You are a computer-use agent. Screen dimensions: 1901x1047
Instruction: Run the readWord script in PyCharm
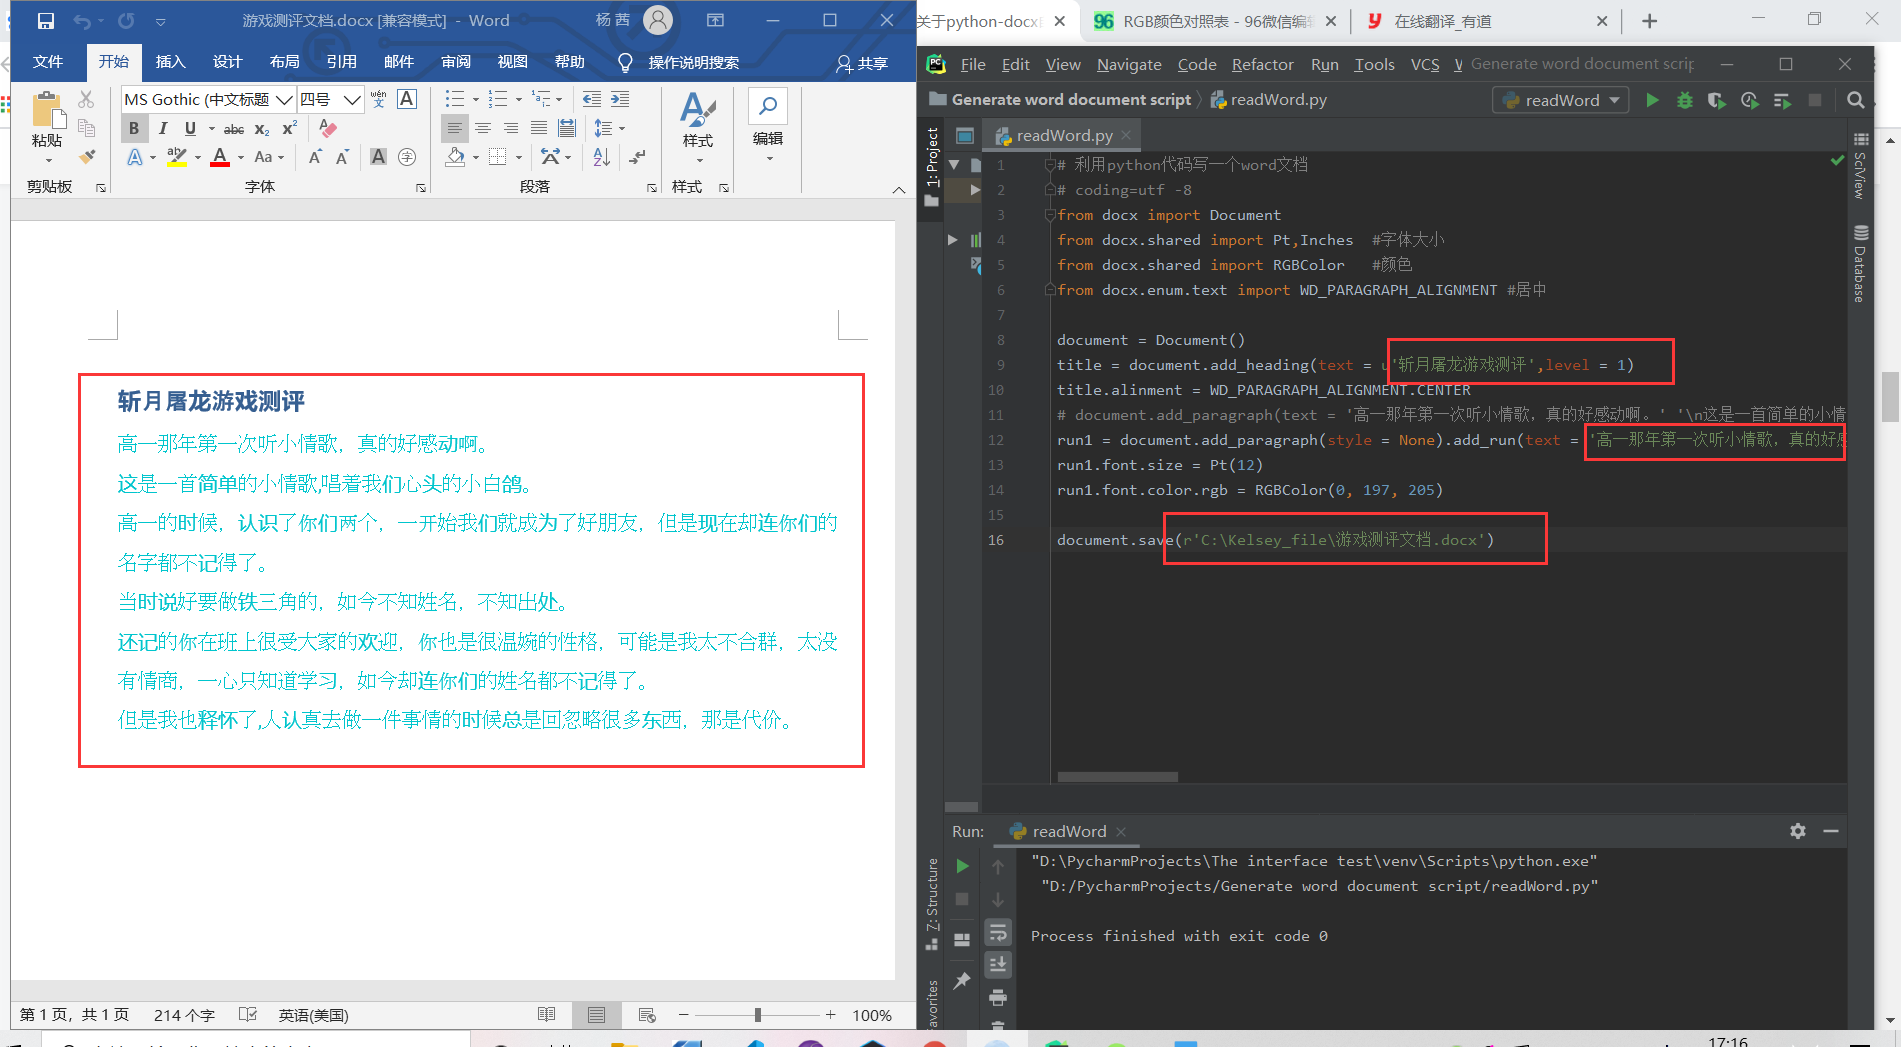point(1651,100)
